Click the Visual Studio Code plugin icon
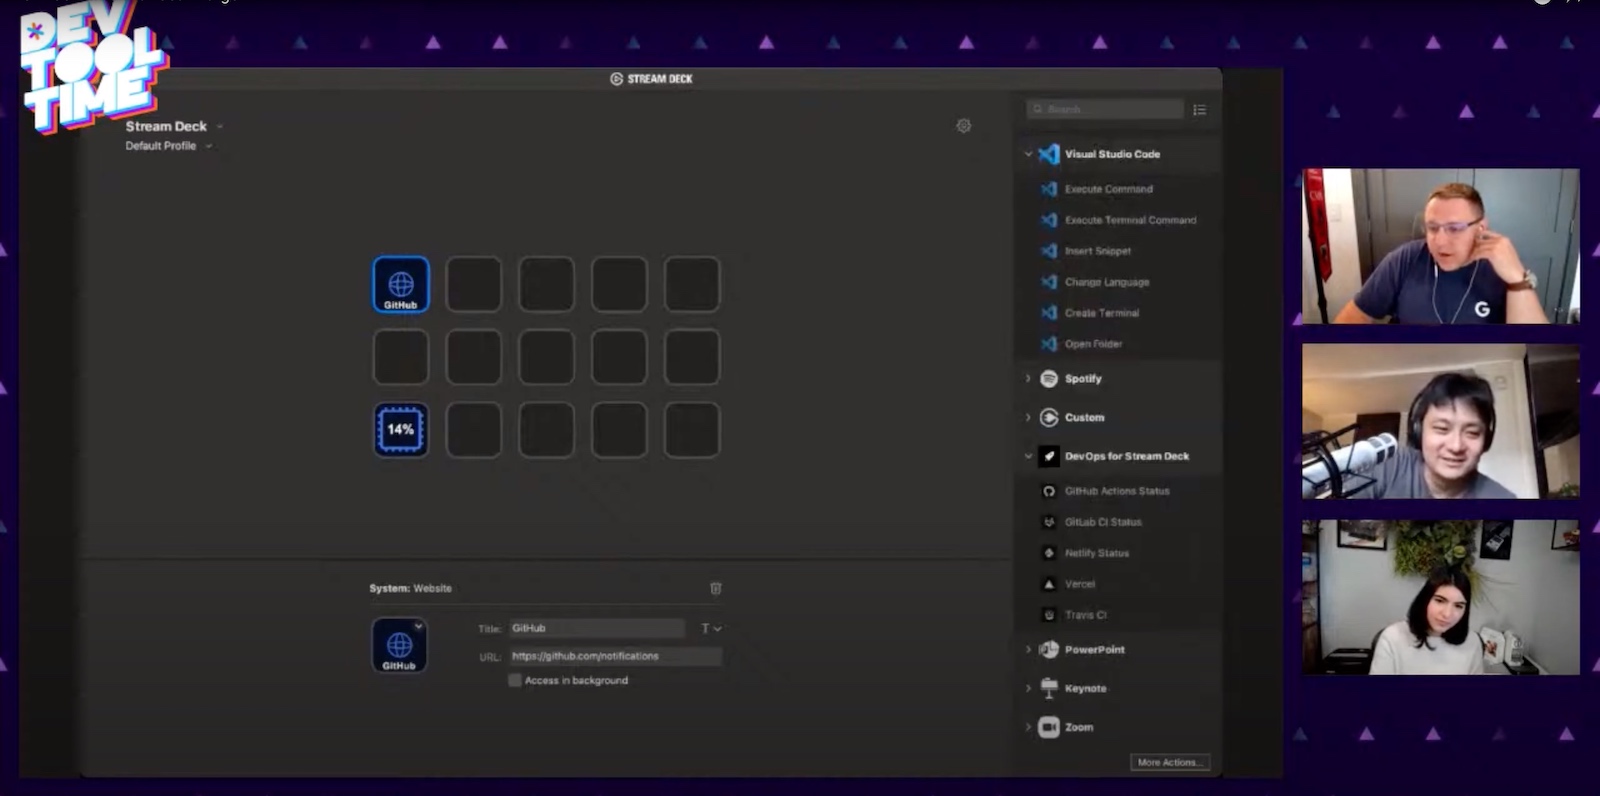This screenshot has height=796, width=1600. pyautogui.click(x=1049, y=154)
